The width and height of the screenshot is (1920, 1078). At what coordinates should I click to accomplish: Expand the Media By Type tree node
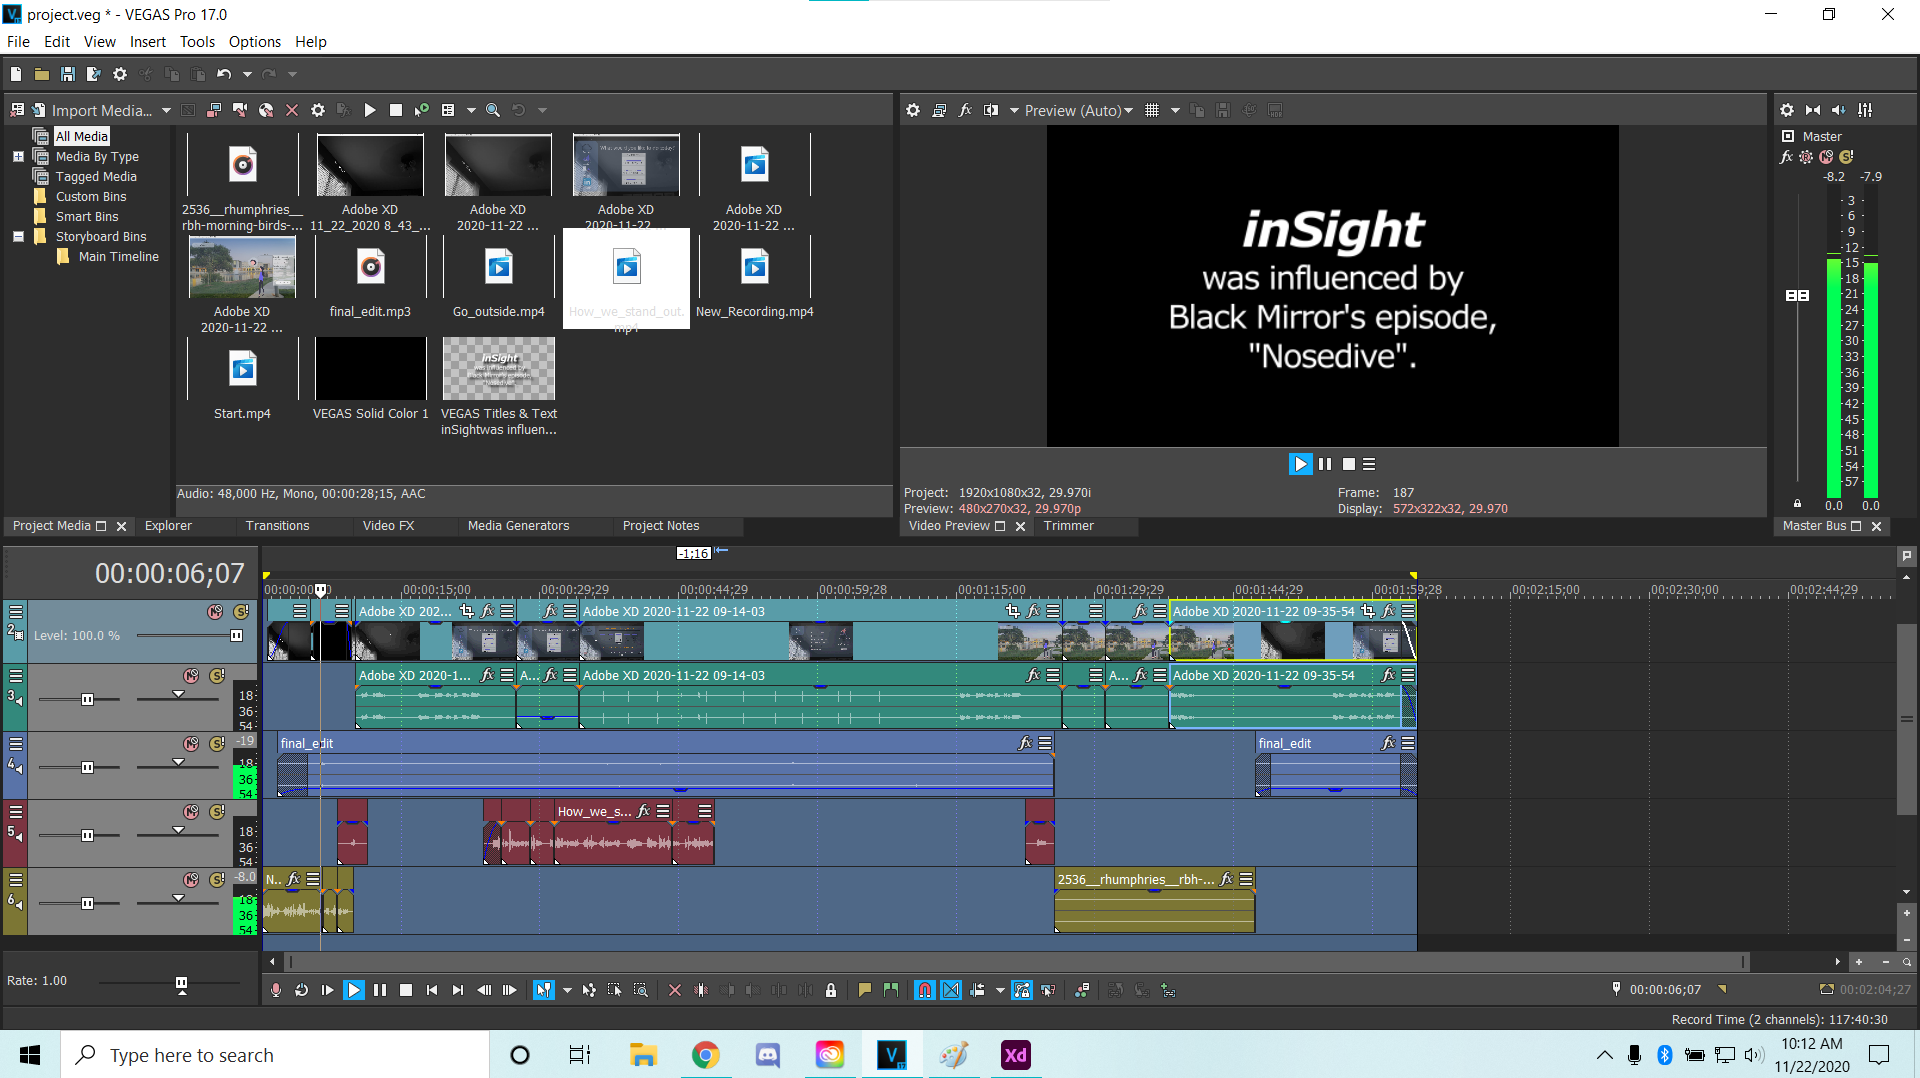[x=18, y=157]
